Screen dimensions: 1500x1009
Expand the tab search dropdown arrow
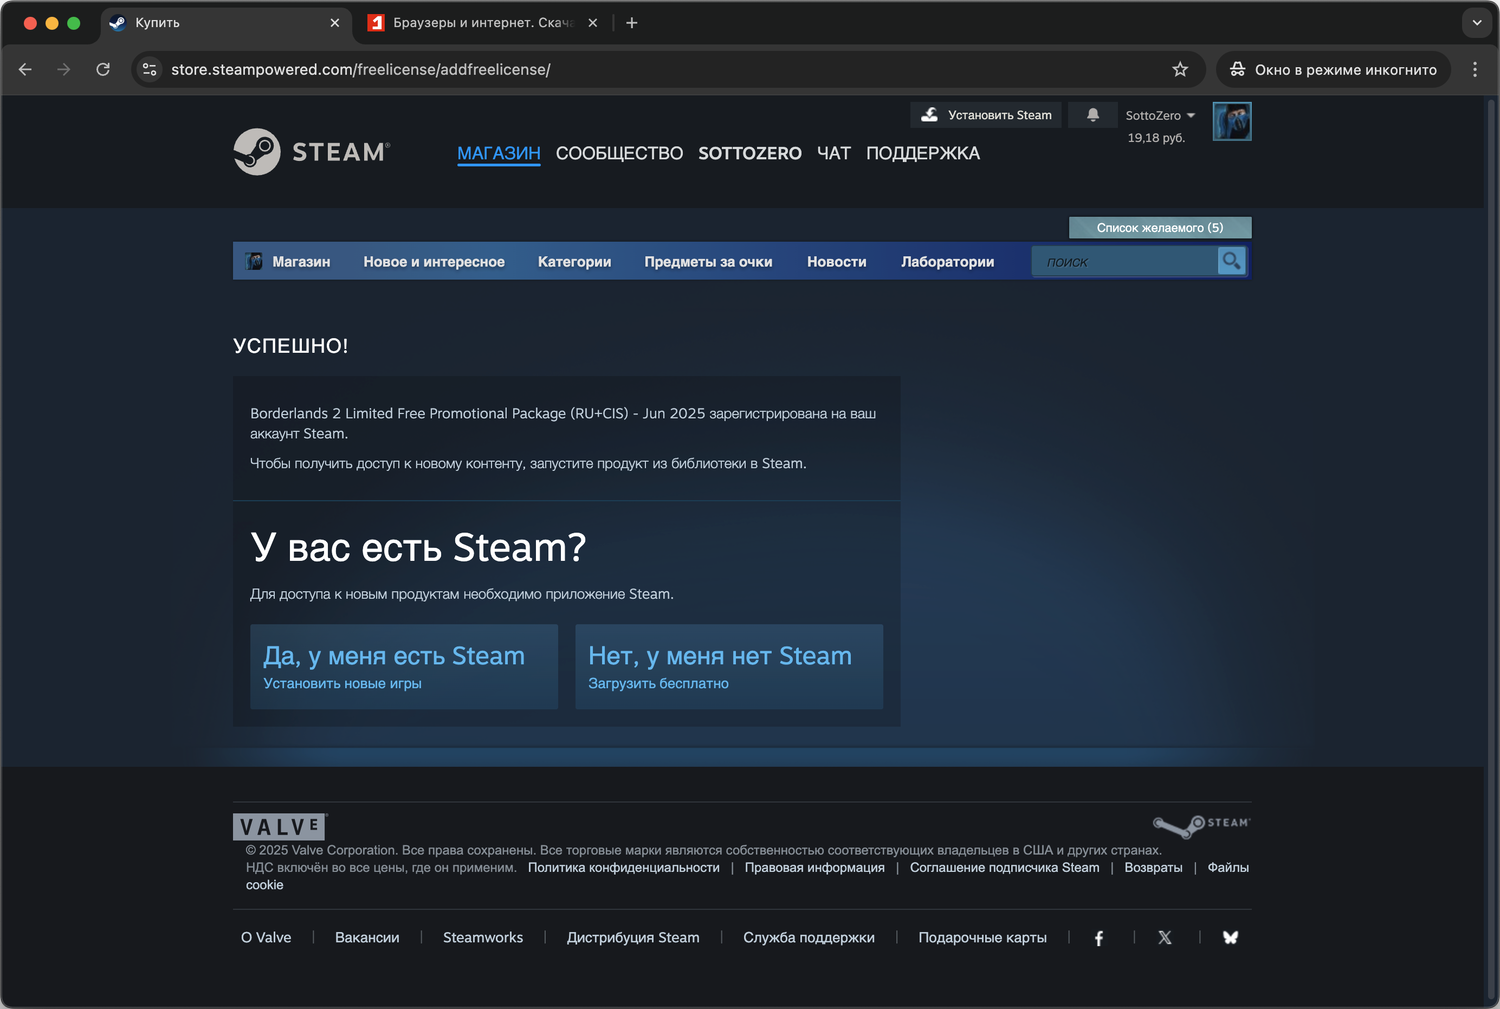pos(1477,23)
